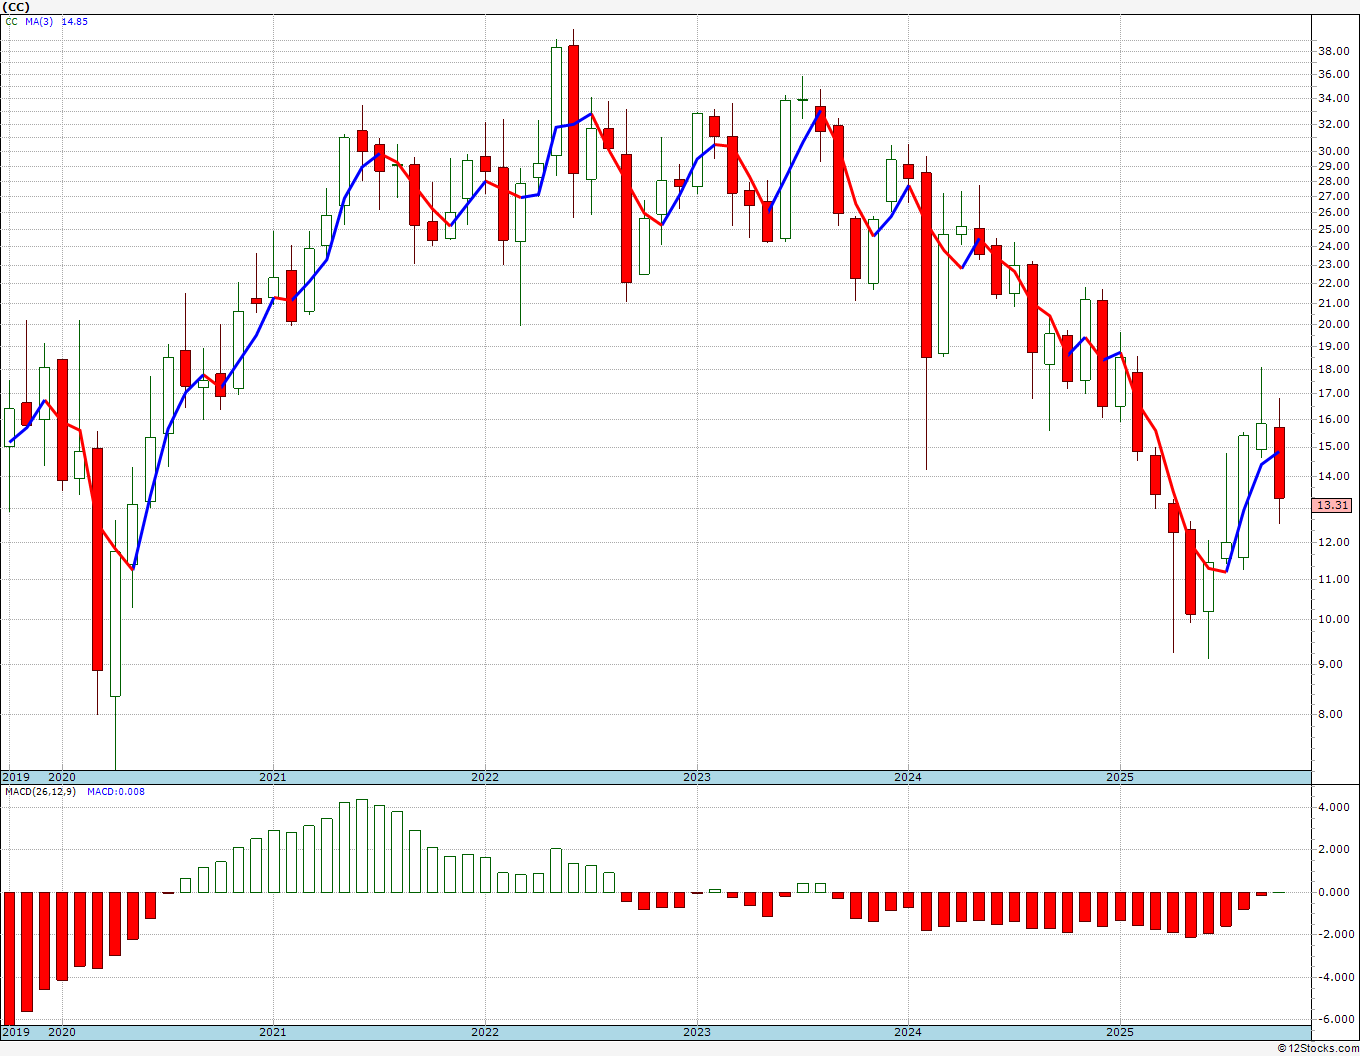The width and height of the screenshot is (1360, 1056).
Task: Click the 36.00 price axis label
Action: pyautogui.click(x=1333, y=75)
